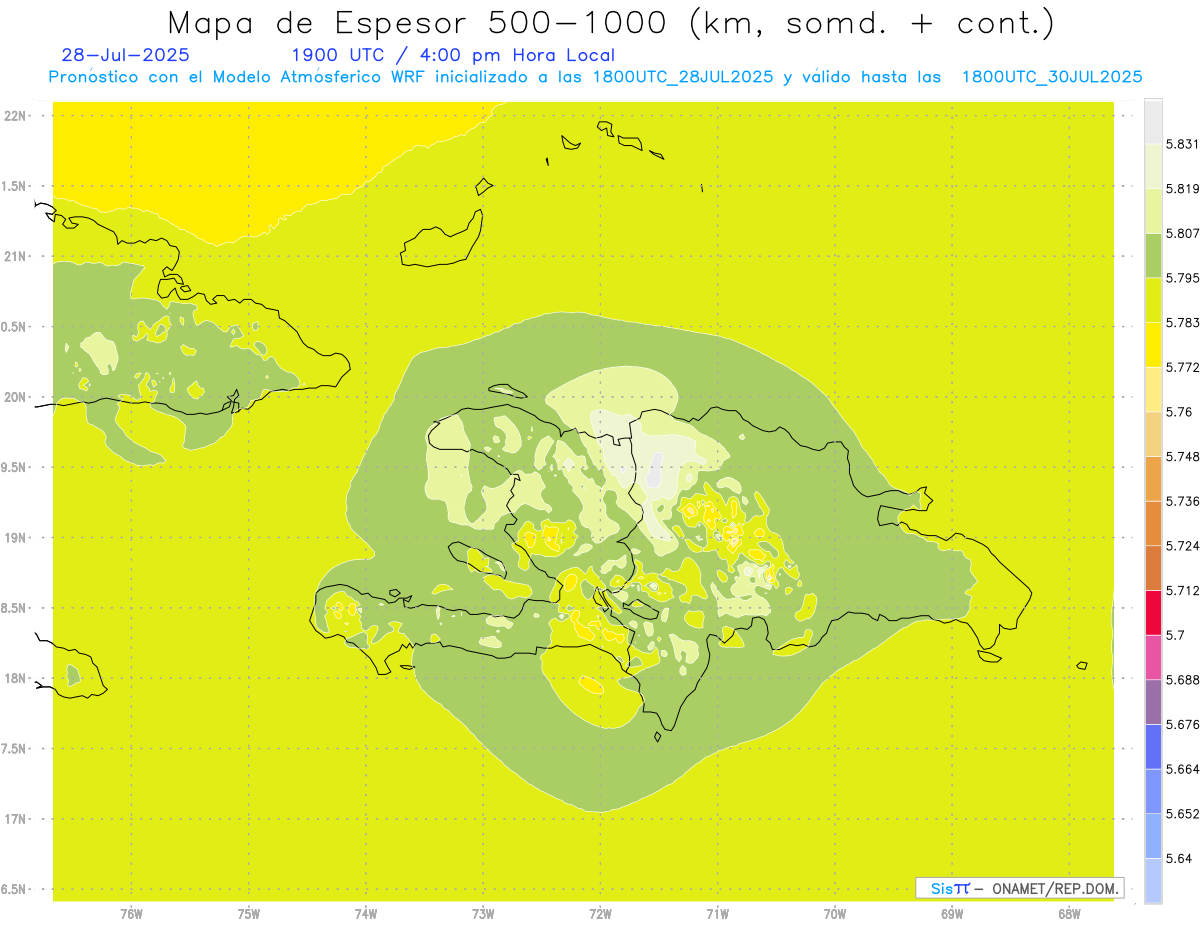Click the 21N latitude axis label
Image resolution: width=1200 pixels, height=927 pixels.
click(x=15, y=257)
